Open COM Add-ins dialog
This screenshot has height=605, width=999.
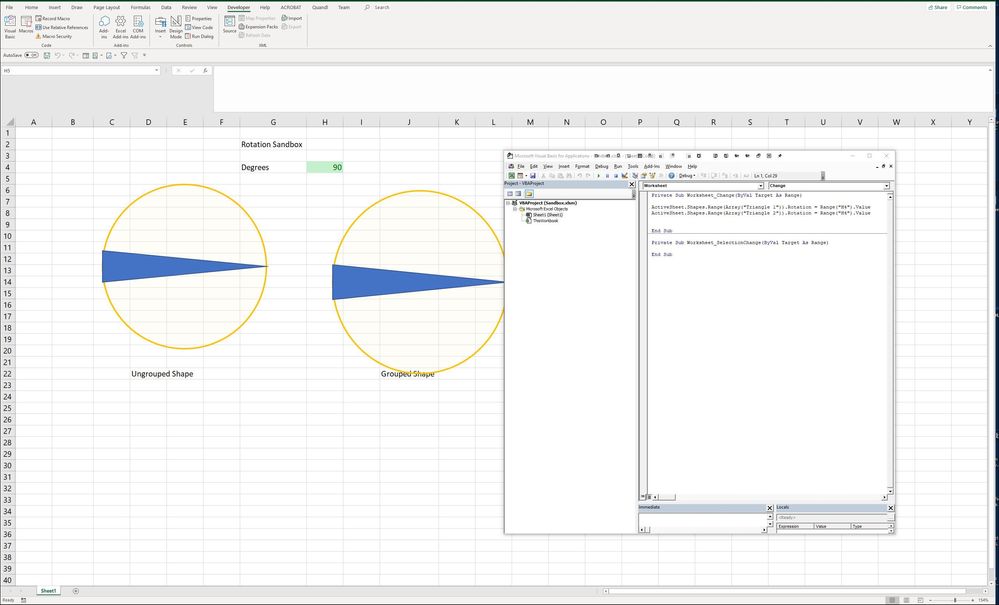tap(138, 27)
